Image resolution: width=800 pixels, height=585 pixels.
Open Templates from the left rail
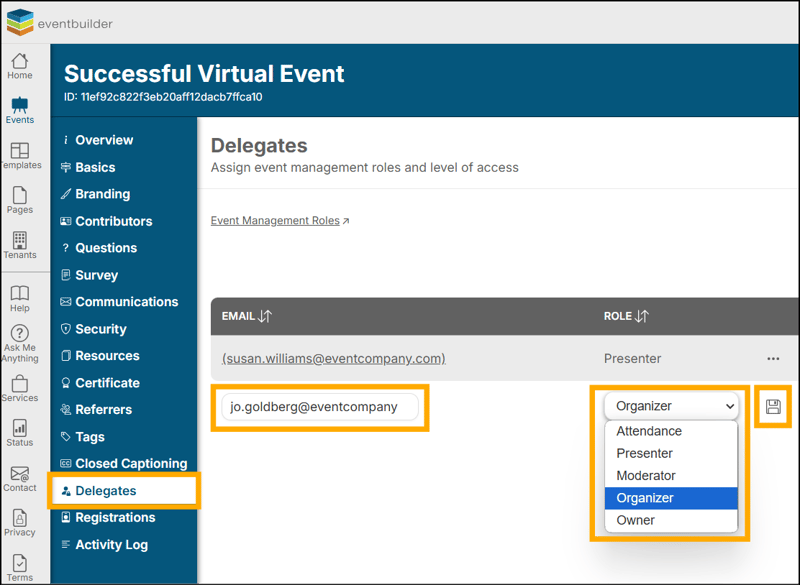pyautogui.click(x=20, y=156)
